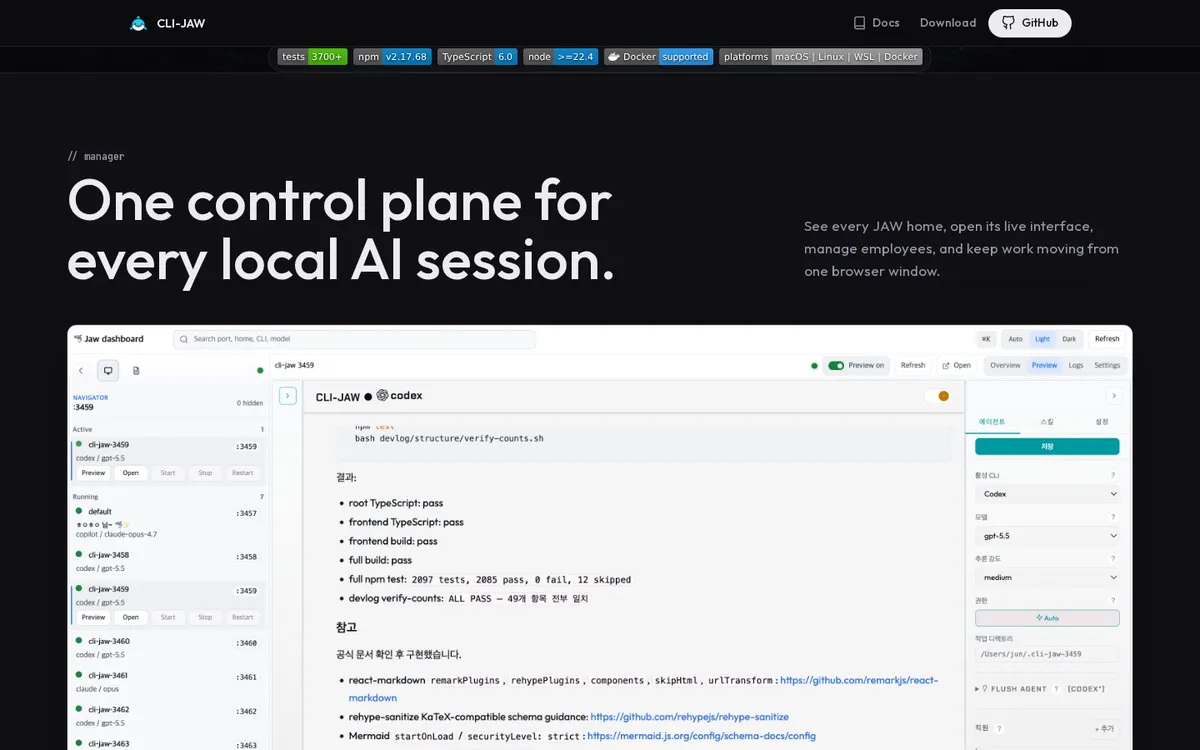Screen dimensions: 1200x750
Task: Click the teal 저장 save button
Action: tap(1047, 446)
